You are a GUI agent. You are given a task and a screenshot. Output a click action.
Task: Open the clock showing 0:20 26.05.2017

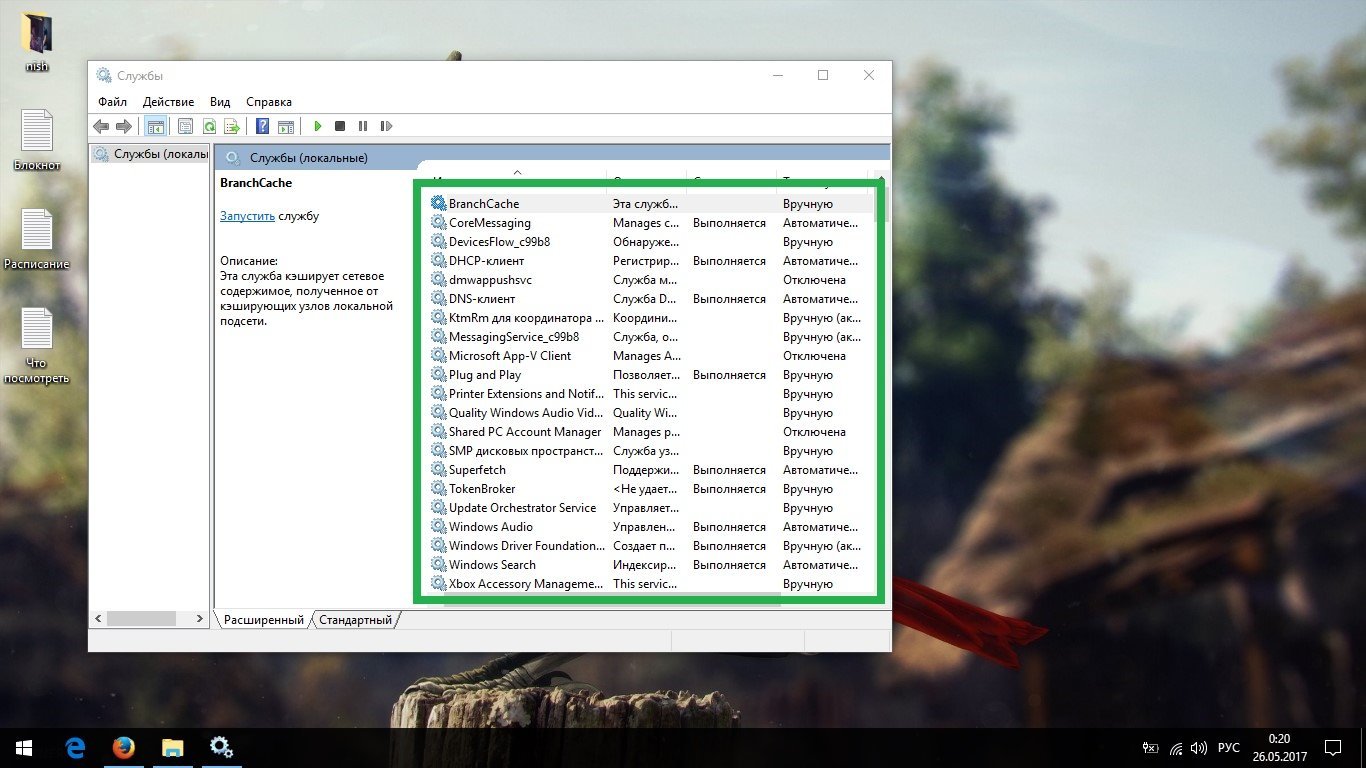coord(1279,747)
